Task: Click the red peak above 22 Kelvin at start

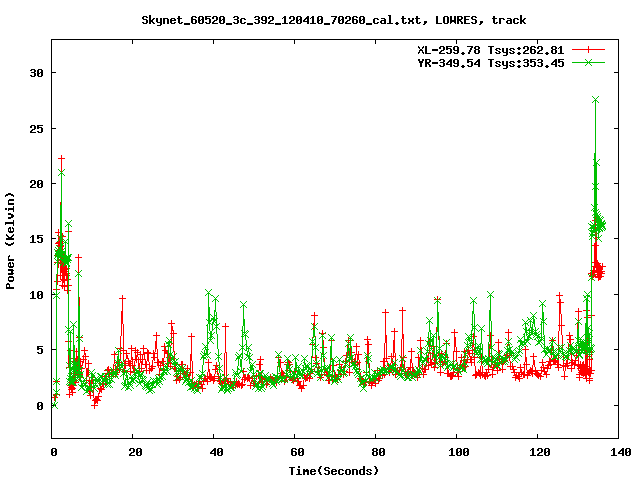Action: tap(62, 158)
